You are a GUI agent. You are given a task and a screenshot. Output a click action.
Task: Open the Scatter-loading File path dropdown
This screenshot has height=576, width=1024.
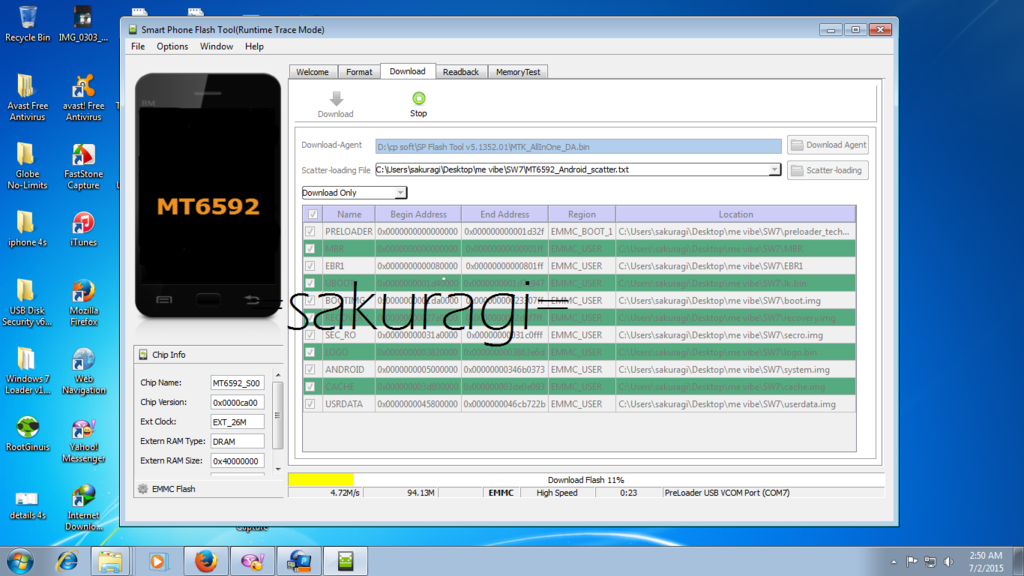[774, 170]
